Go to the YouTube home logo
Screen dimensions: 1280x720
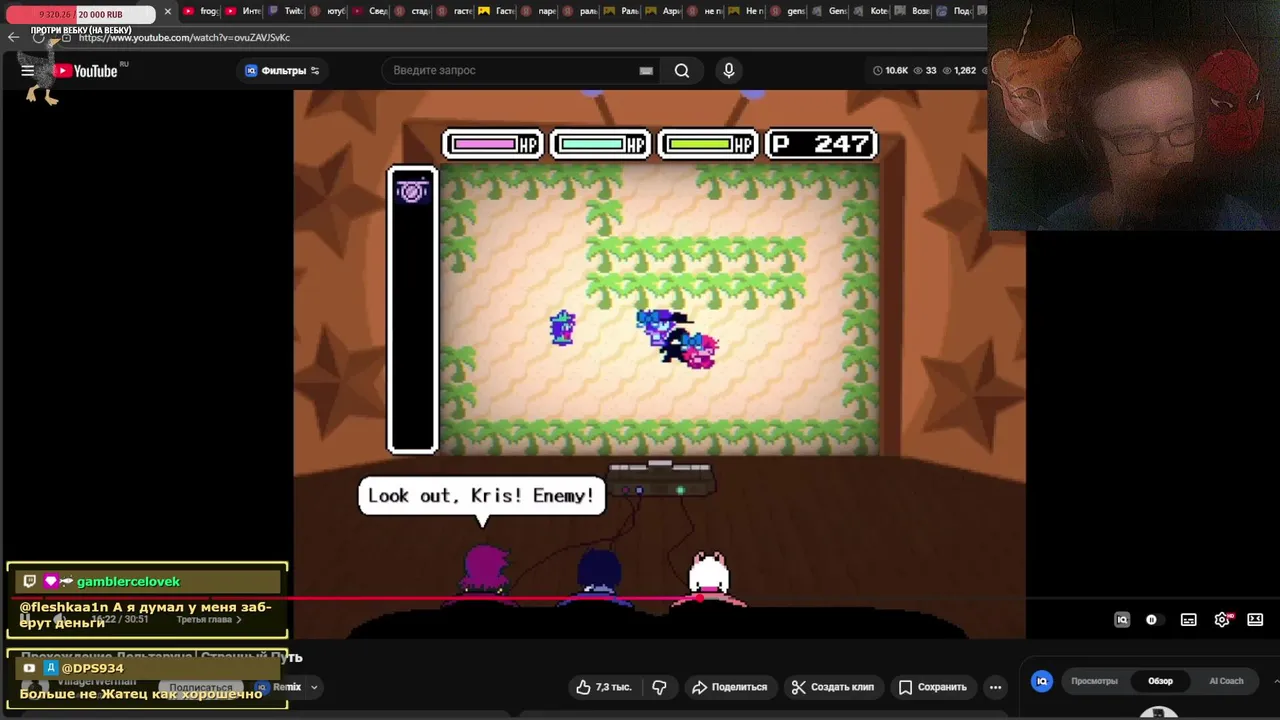tap(86, 71)
